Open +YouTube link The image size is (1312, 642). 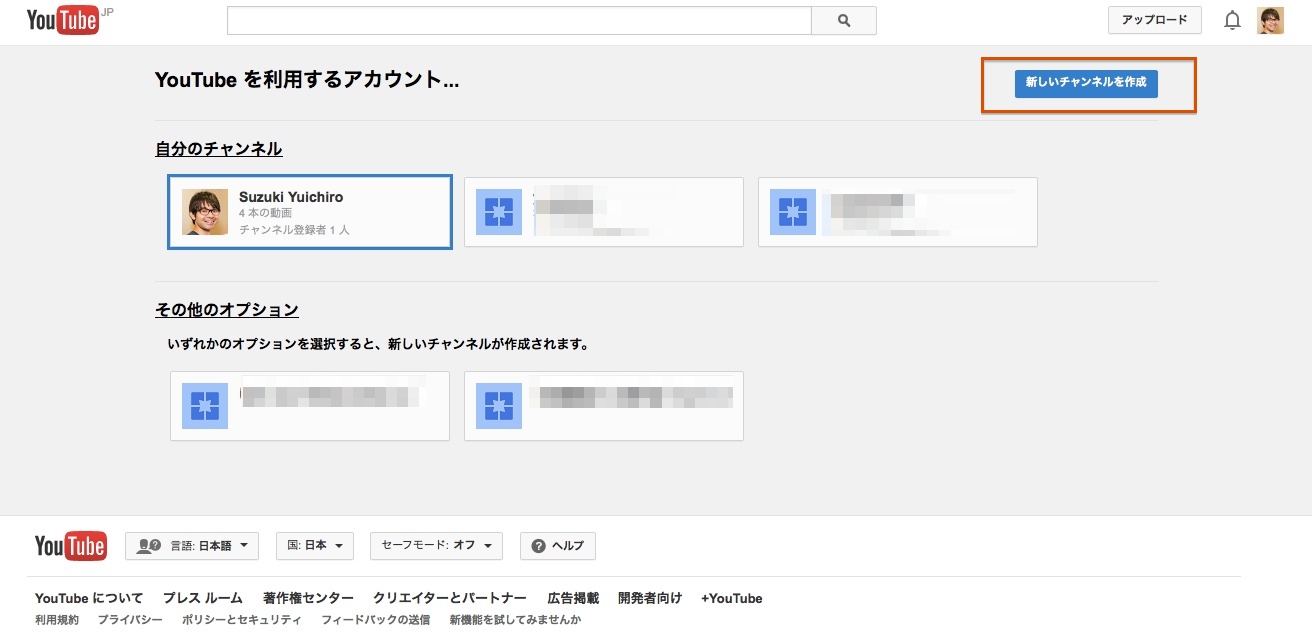pyautogui.click(x=732, y=598)
